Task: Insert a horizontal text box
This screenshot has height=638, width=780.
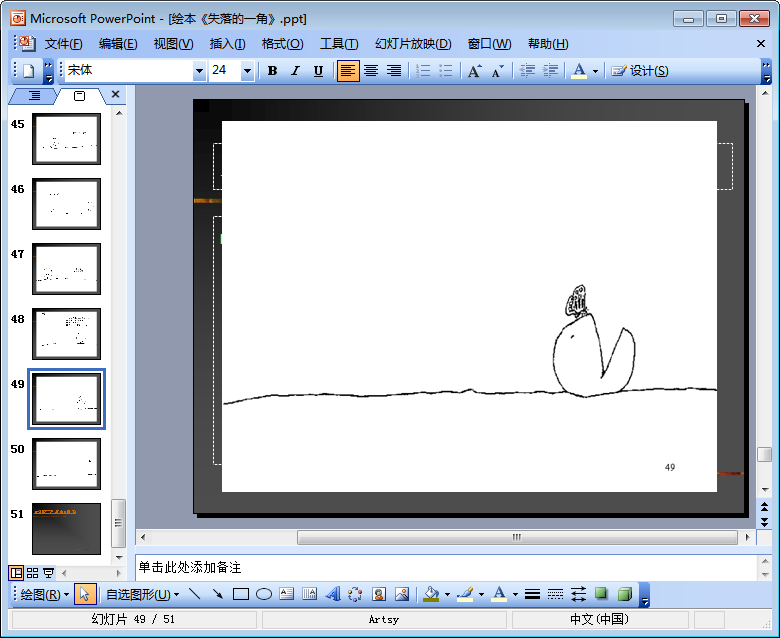Action: 287,594
